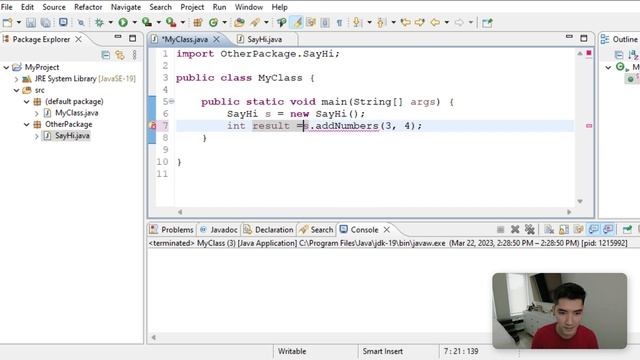Open the Run dropdown arrow
The width and height of the screenshot is (640, 360).
tap(134, 22)
